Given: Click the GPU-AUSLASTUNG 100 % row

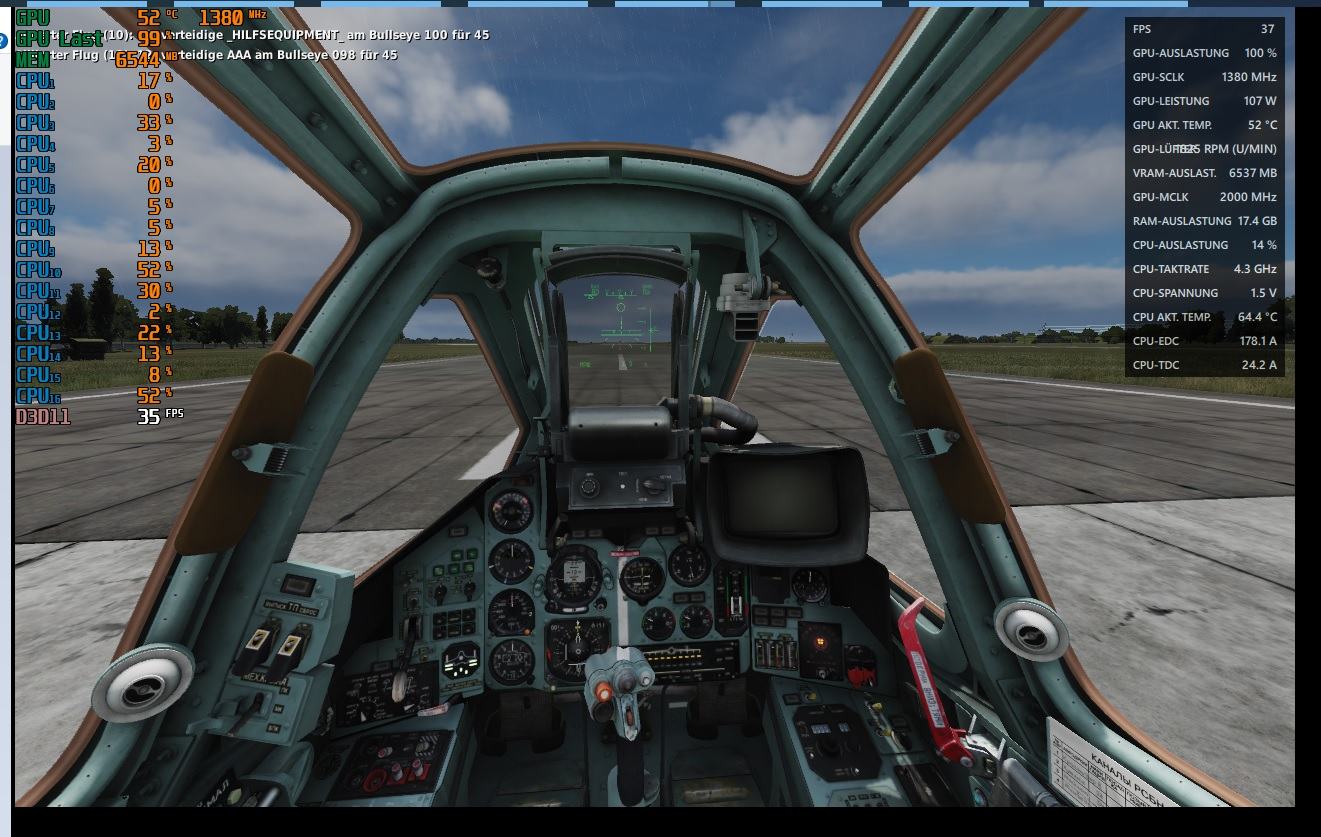Looking at the screenshot, I should pyautogui.click(x=1204, y=53).
